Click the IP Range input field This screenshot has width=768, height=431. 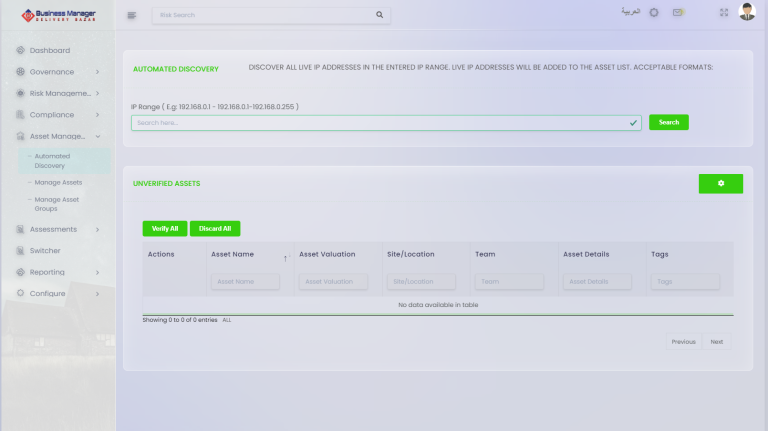[380, 122]
